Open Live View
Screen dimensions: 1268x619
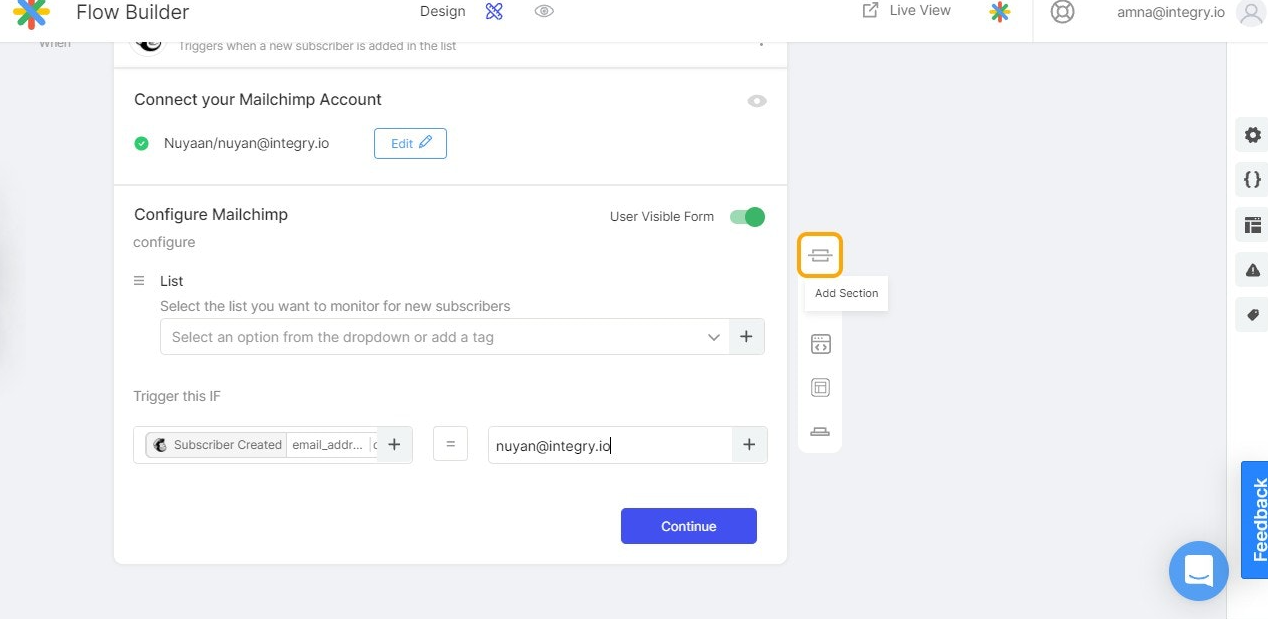click(x=920, y=10)
